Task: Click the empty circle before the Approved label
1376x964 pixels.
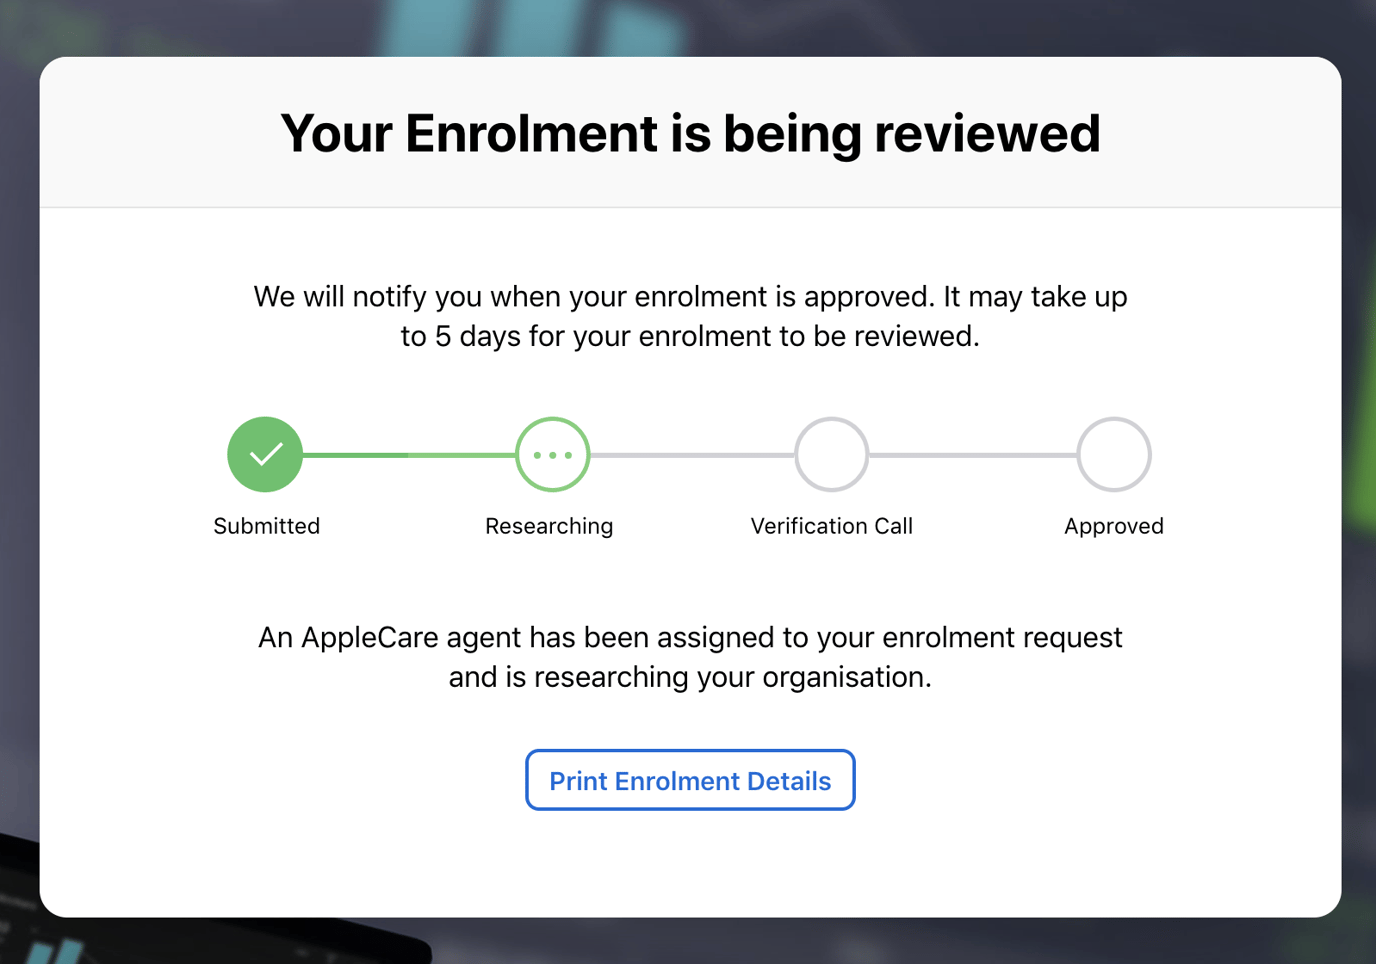Action: pyautogui.click(x=1113, y=454)
